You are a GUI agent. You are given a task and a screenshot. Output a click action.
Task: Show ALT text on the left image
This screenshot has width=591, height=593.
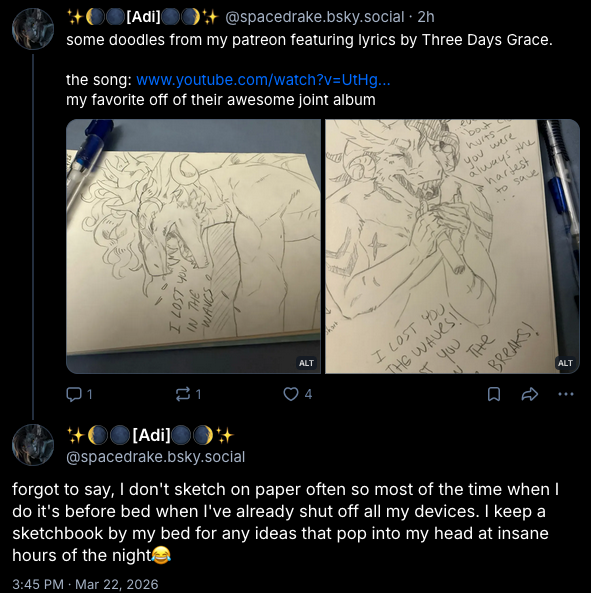point(306,363)
